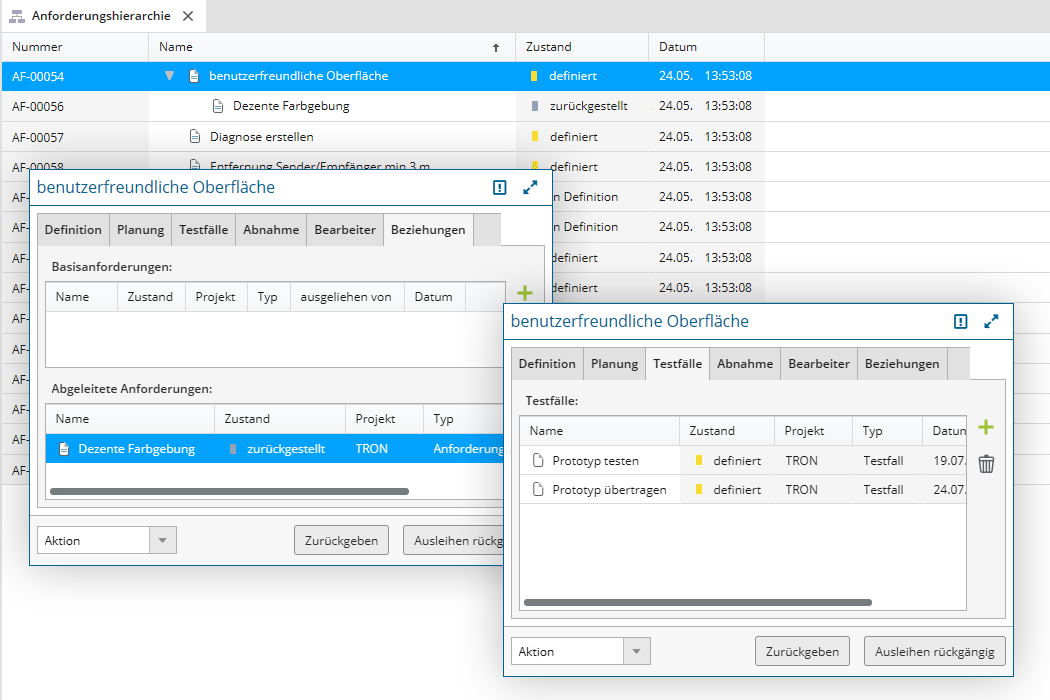The width and height of the screenshot is (1050, 700).
Task: Click Zurückgeben button in front dialog
Action: [x=802, y=651]
